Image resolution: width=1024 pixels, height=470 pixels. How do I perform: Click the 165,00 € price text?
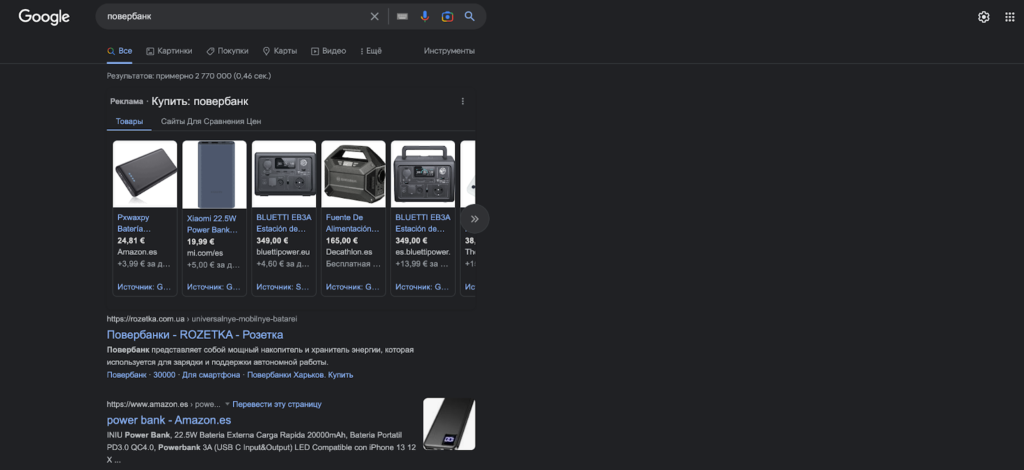(x=342, y=241)
